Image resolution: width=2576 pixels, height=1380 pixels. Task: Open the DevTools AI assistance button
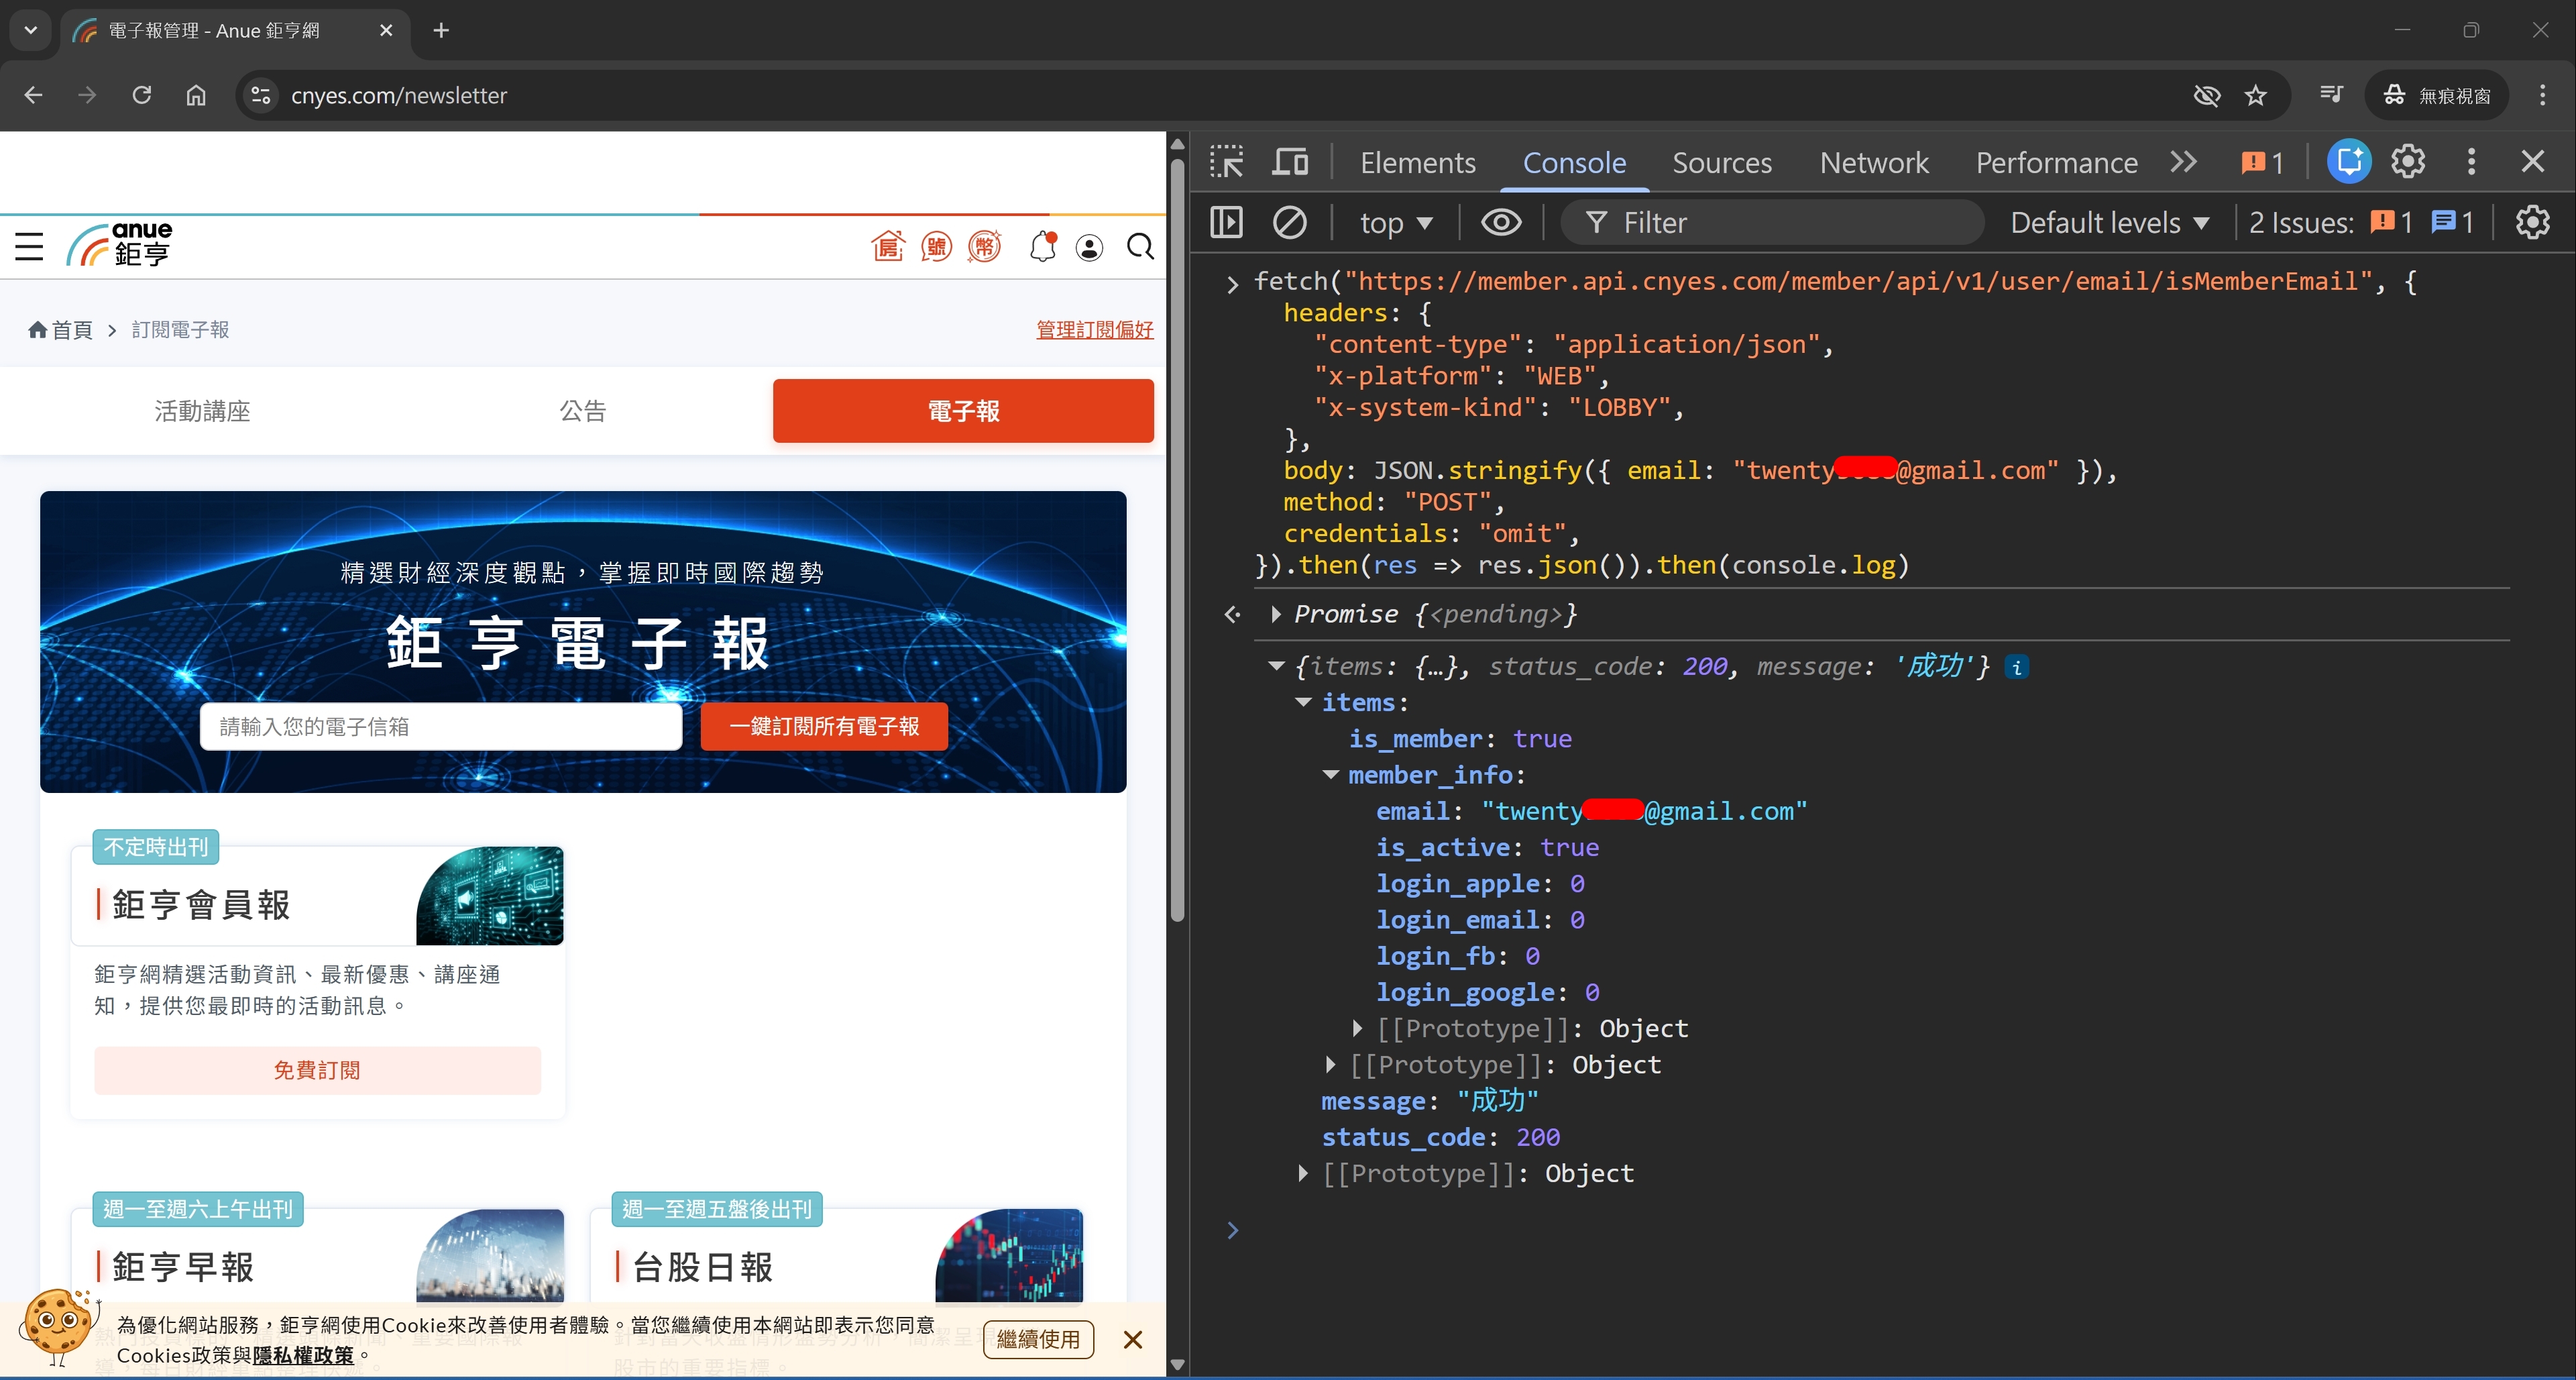coord(2349,162)
